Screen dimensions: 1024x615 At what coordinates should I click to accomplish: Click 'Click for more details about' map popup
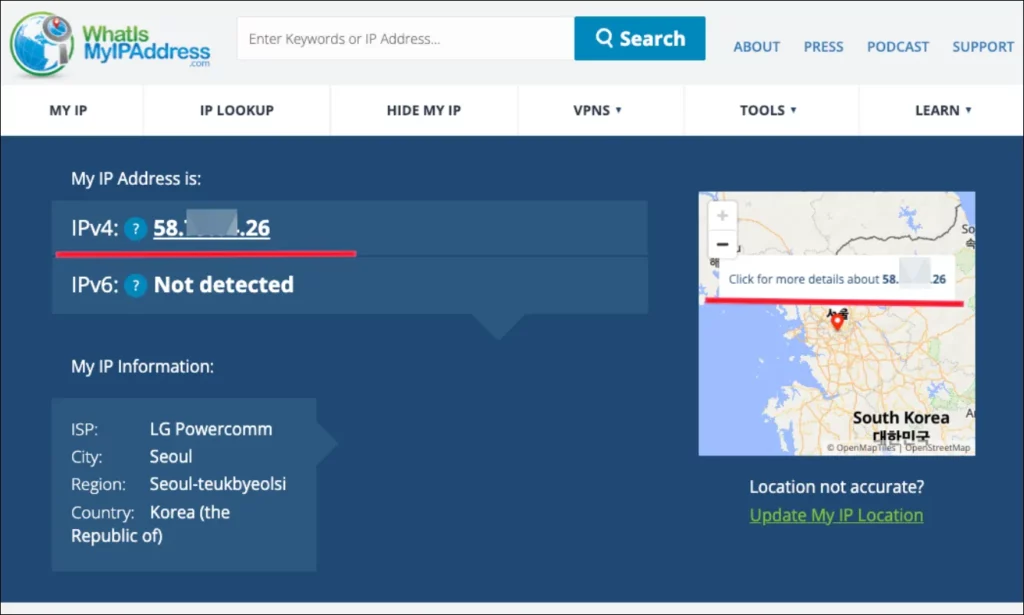coord(837,279)
